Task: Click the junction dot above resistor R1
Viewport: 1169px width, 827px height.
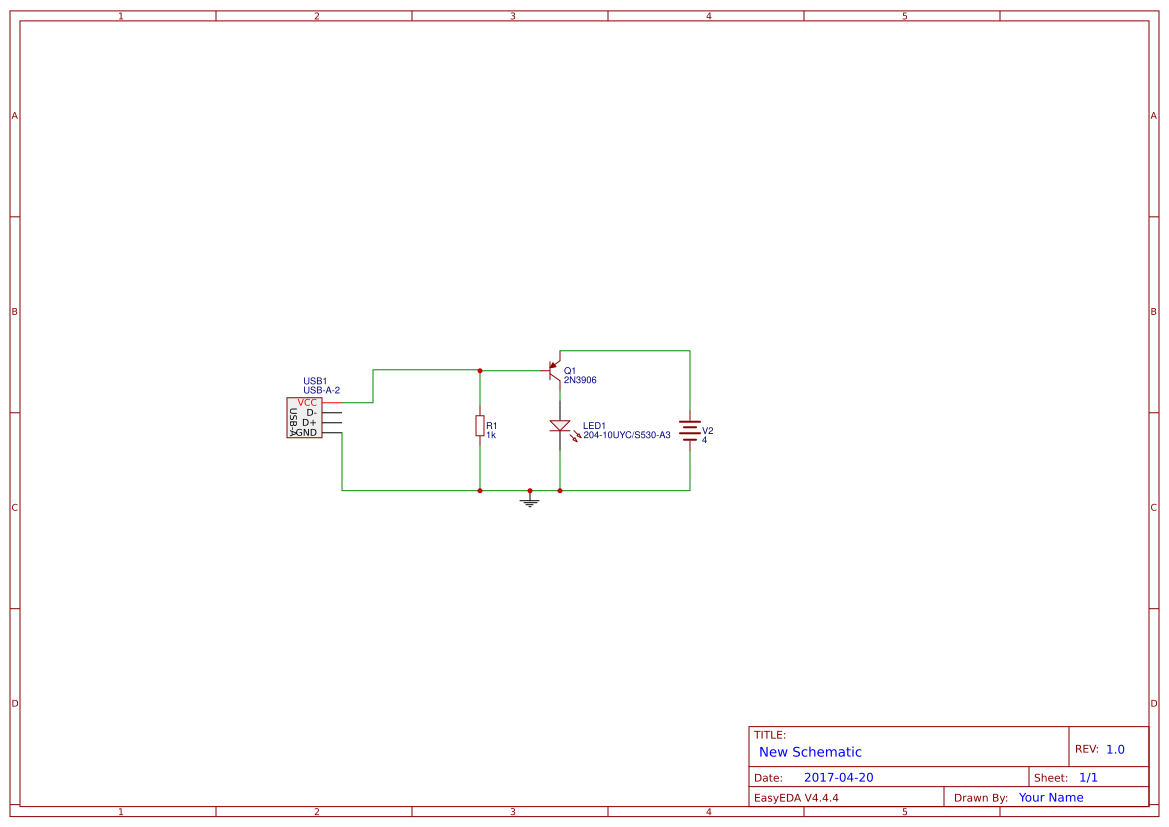Action: pos(479,370)
